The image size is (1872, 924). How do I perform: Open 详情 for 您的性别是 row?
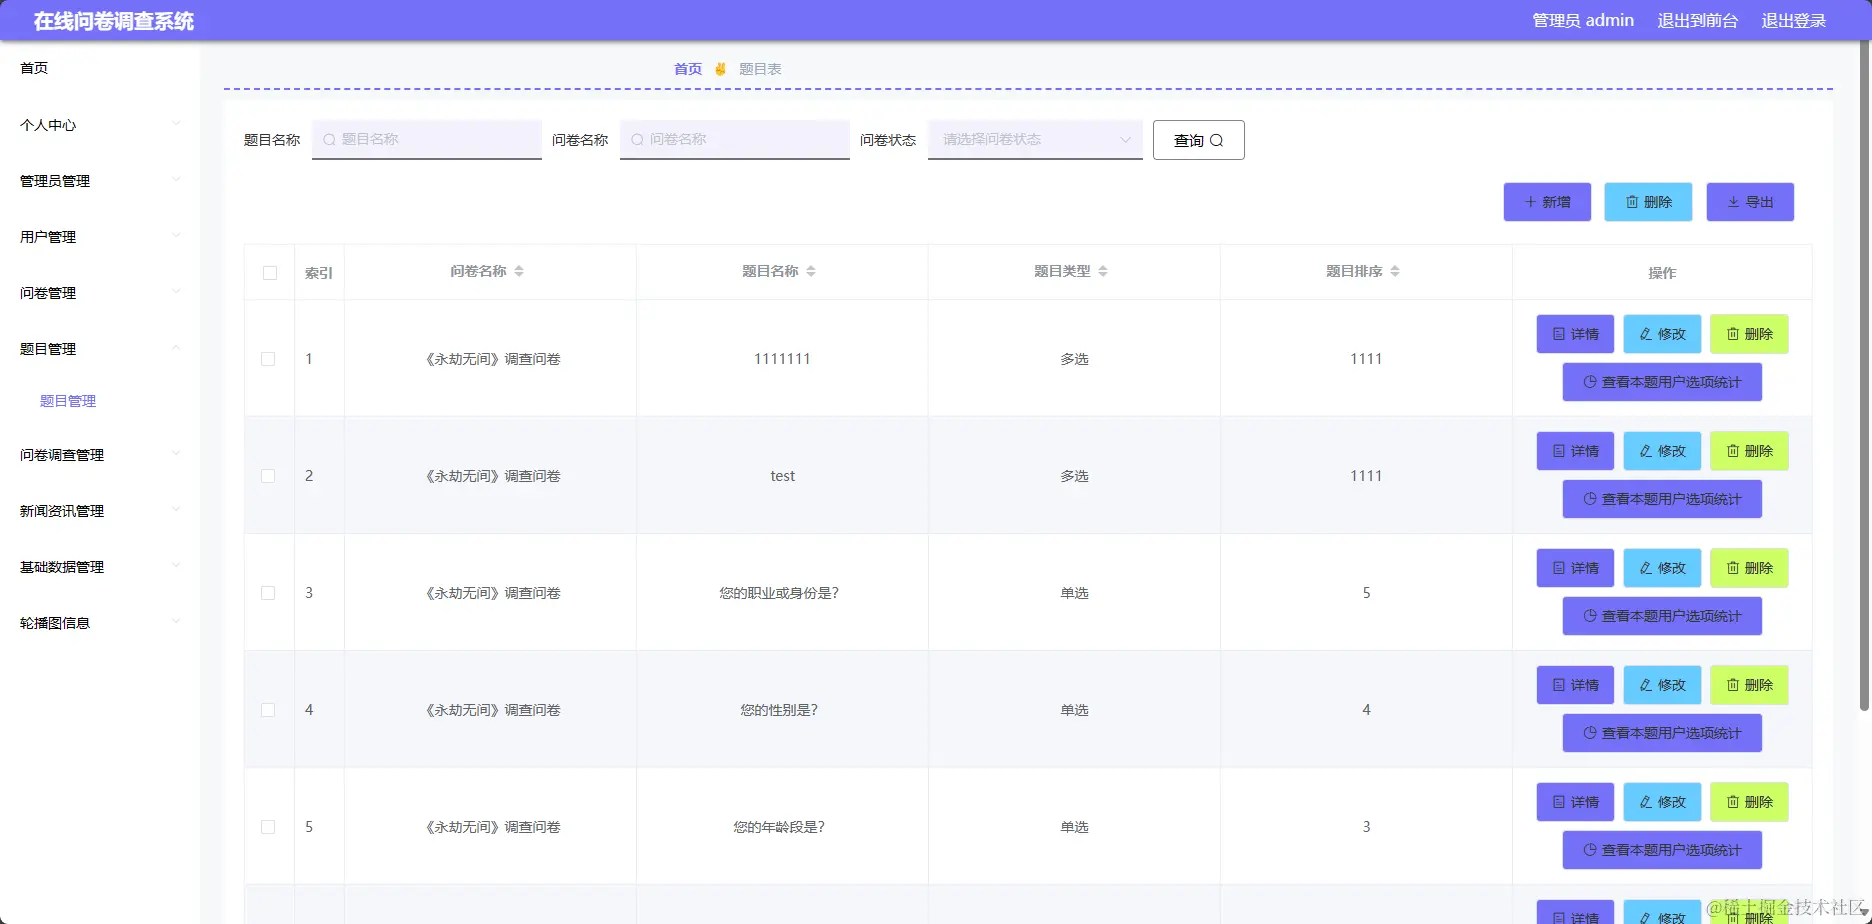click(x=1575, y=685)
